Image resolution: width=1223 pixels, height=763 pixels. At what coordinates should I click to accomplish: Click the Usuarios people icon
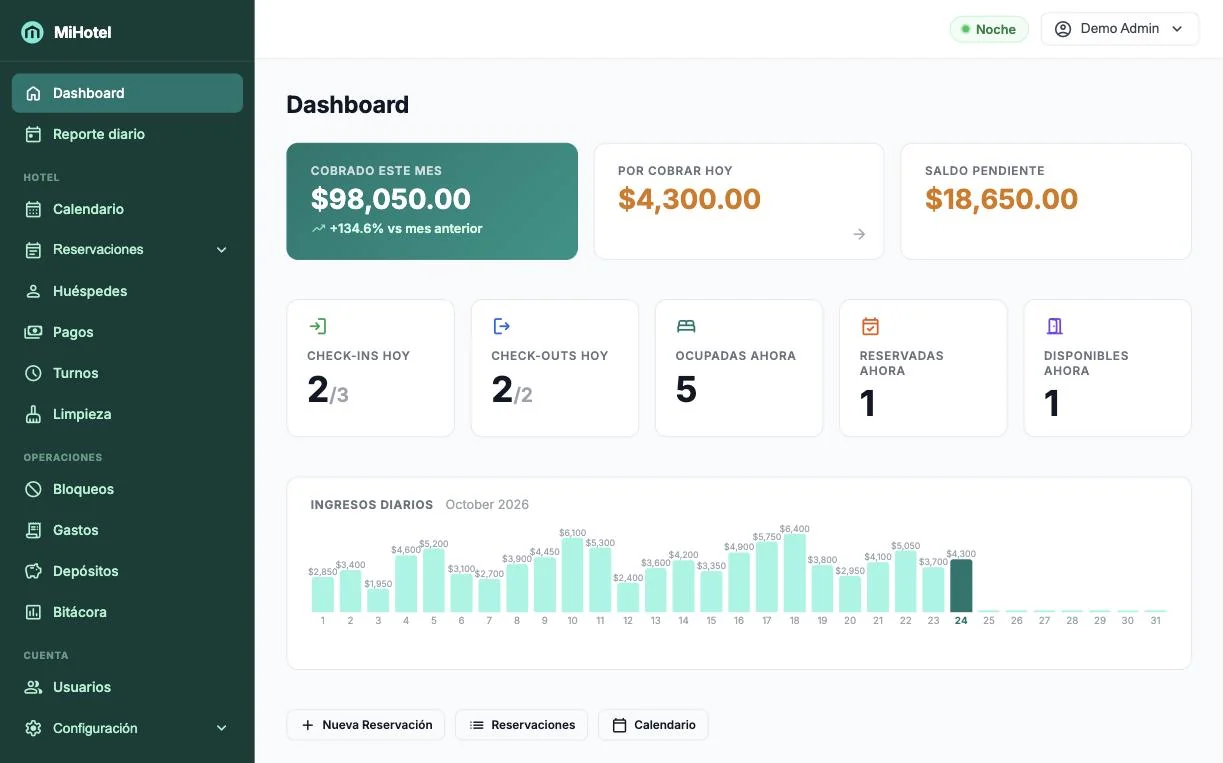pos(33,687)
